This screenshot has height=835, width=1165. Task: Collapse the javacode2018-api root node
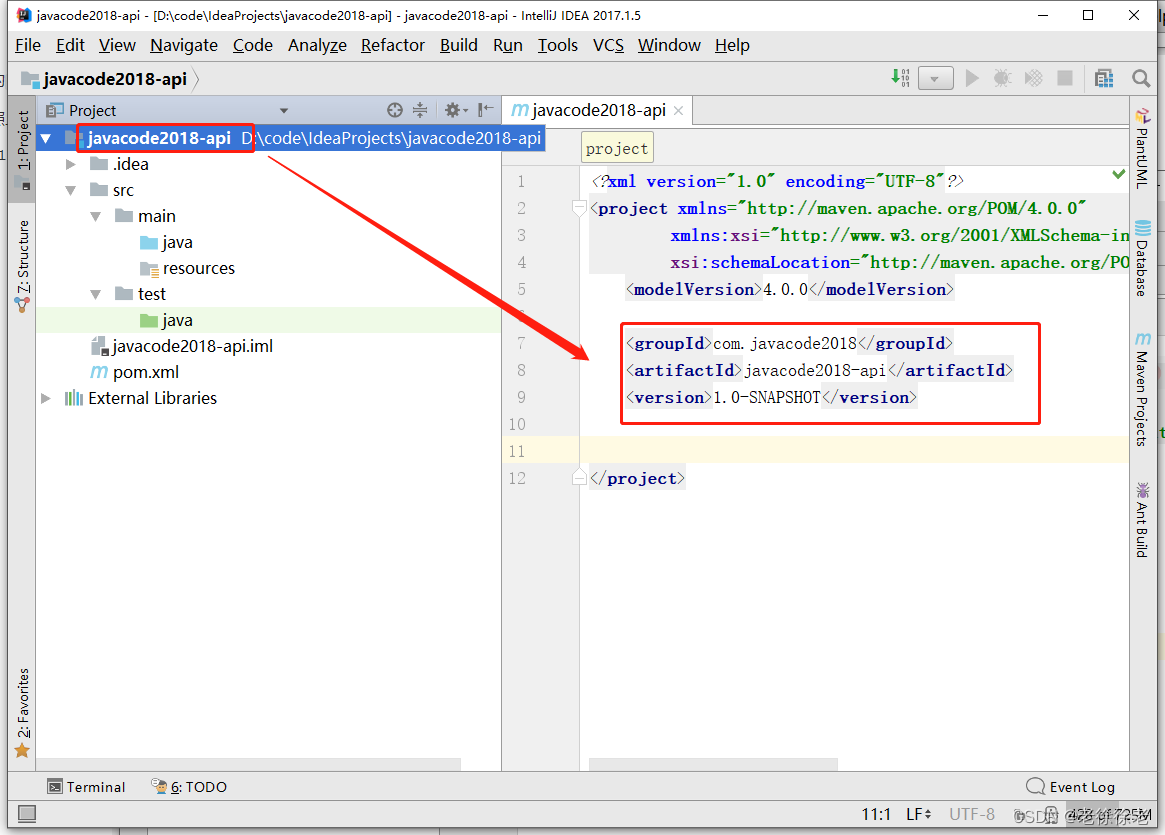(46, 138)
